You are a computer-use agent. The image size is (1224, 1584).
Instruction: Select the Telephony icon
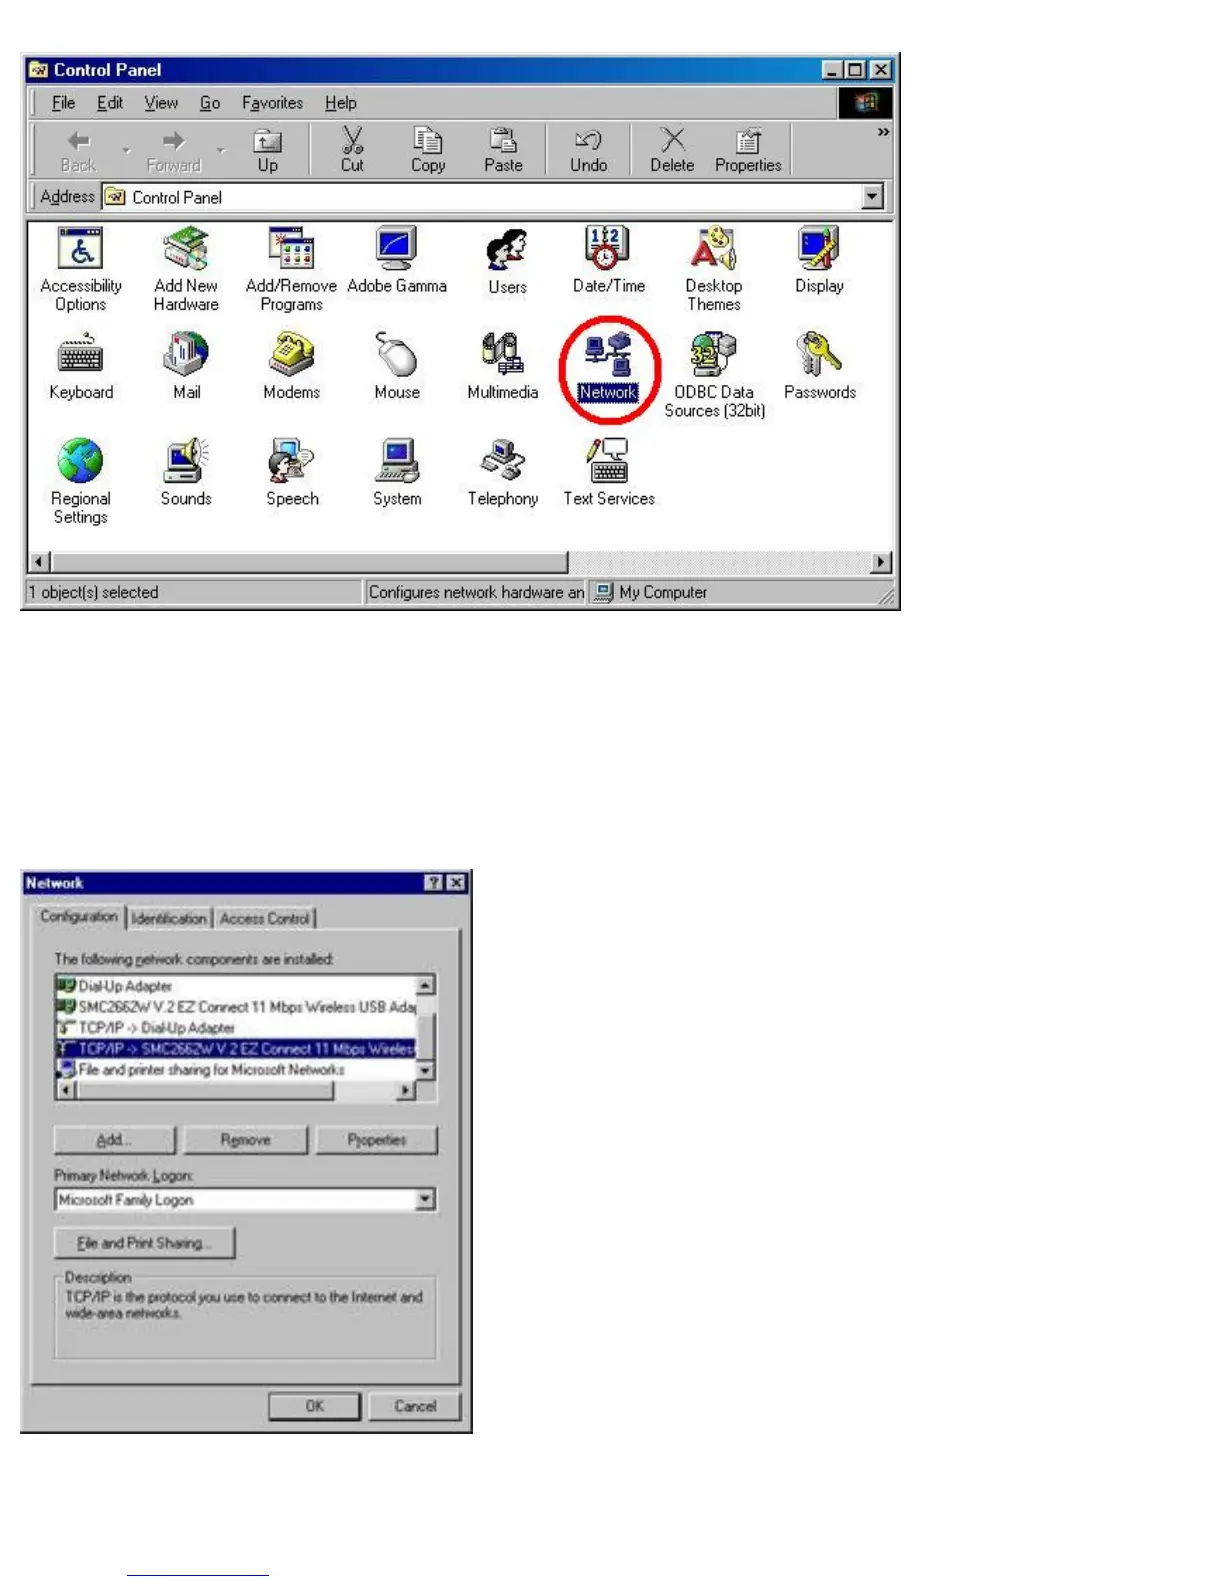coord(502,473)
